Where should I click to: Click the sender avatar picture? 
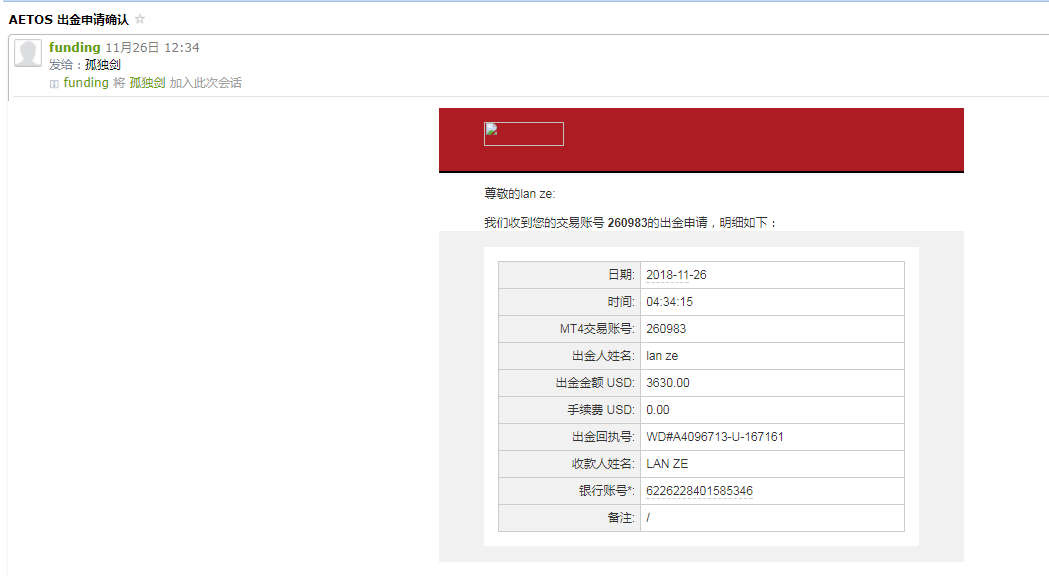point(28,54)
